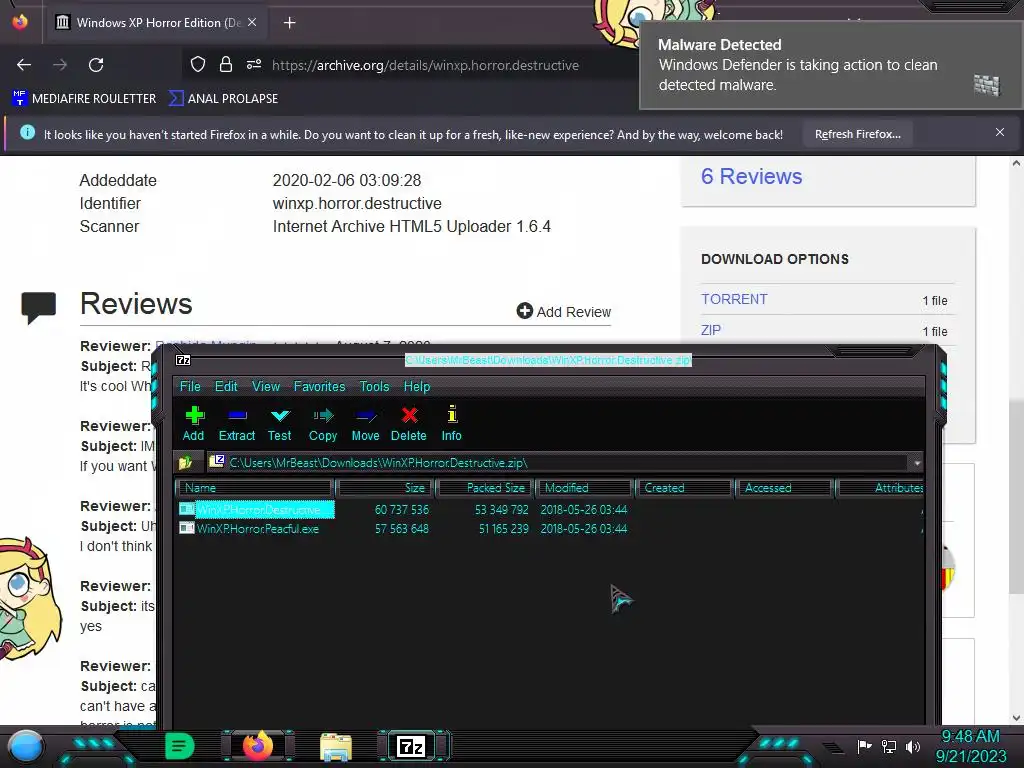The image size is (1024, 768).
Task: Open the Info dialog in 7-Zip
Action: tap(451, 423)
